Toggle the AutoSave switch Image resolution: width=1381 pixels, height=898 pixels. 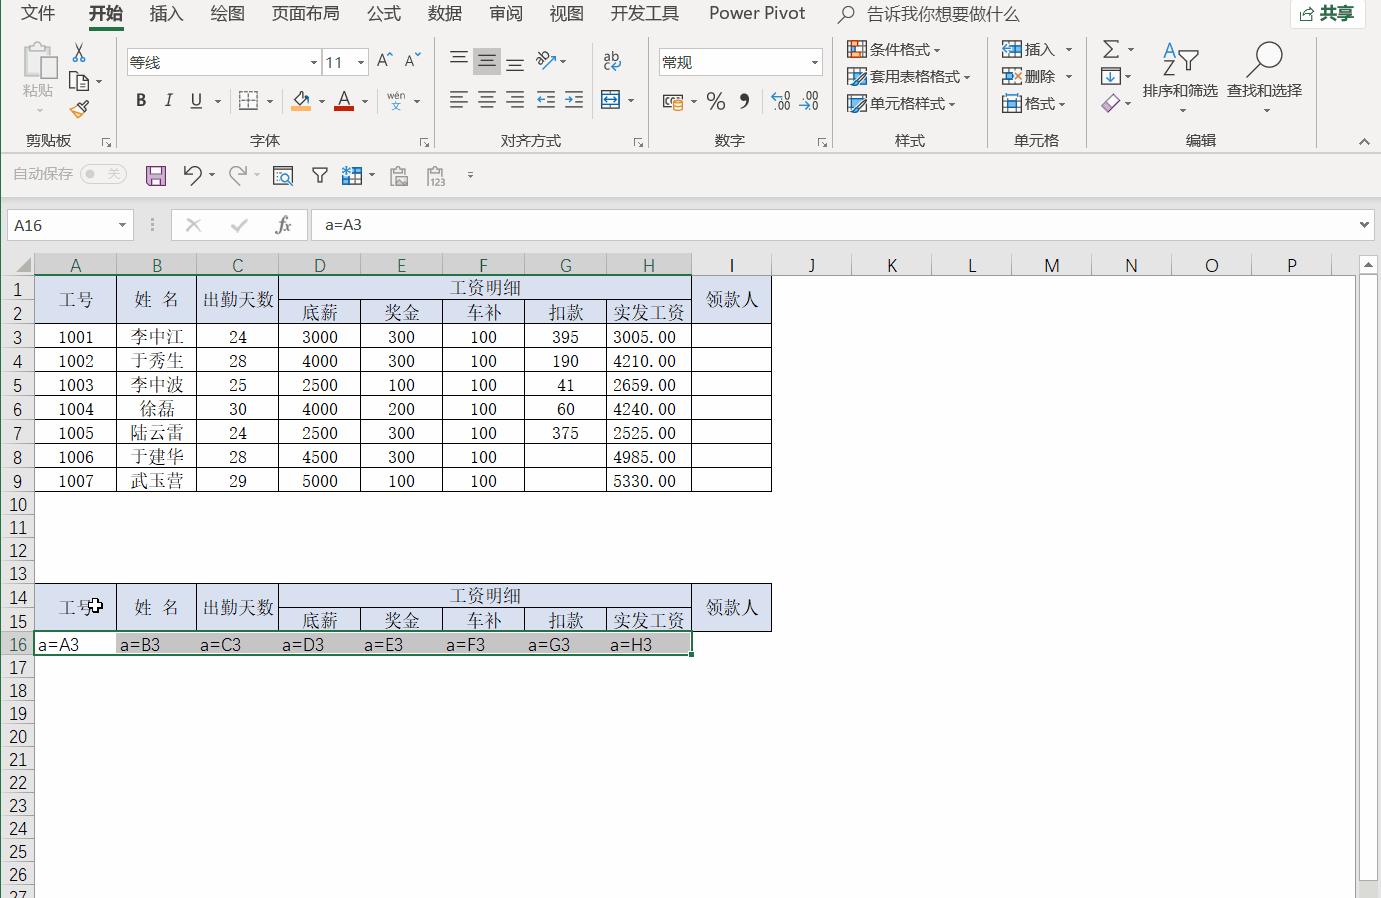[103, 174]
